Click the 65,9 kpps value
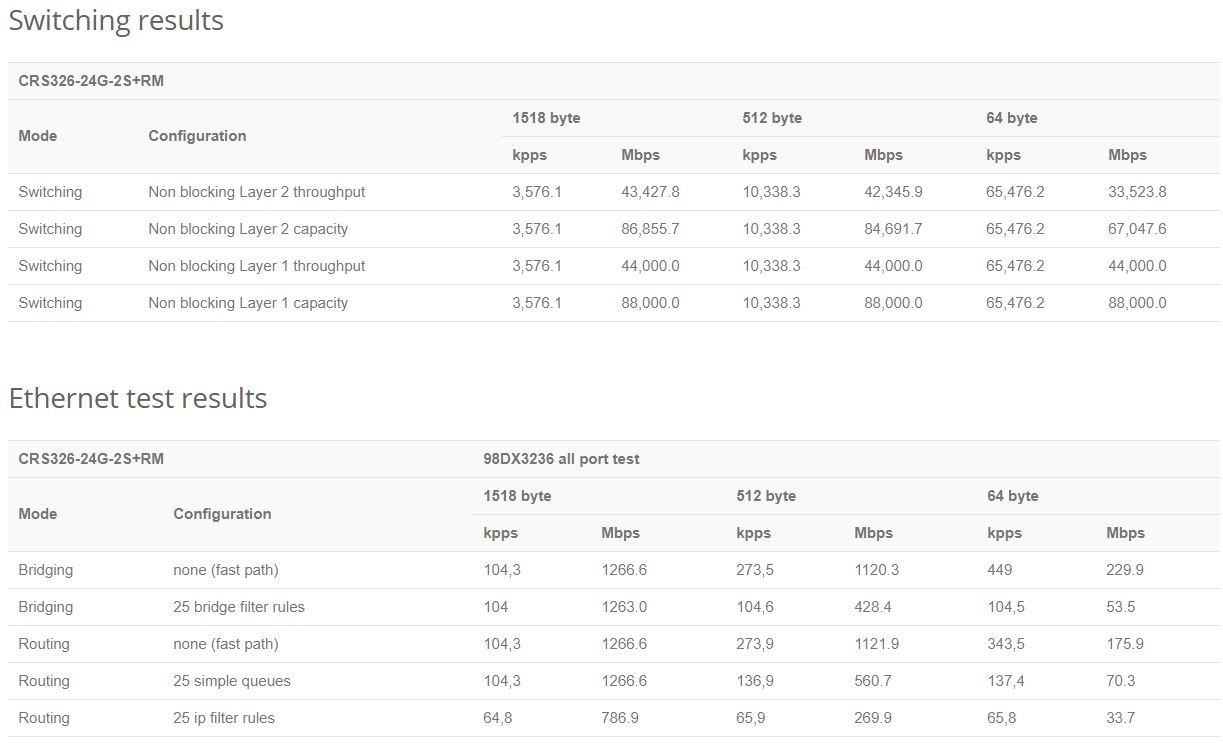1223x743 pixels. [x=751, y=718]
